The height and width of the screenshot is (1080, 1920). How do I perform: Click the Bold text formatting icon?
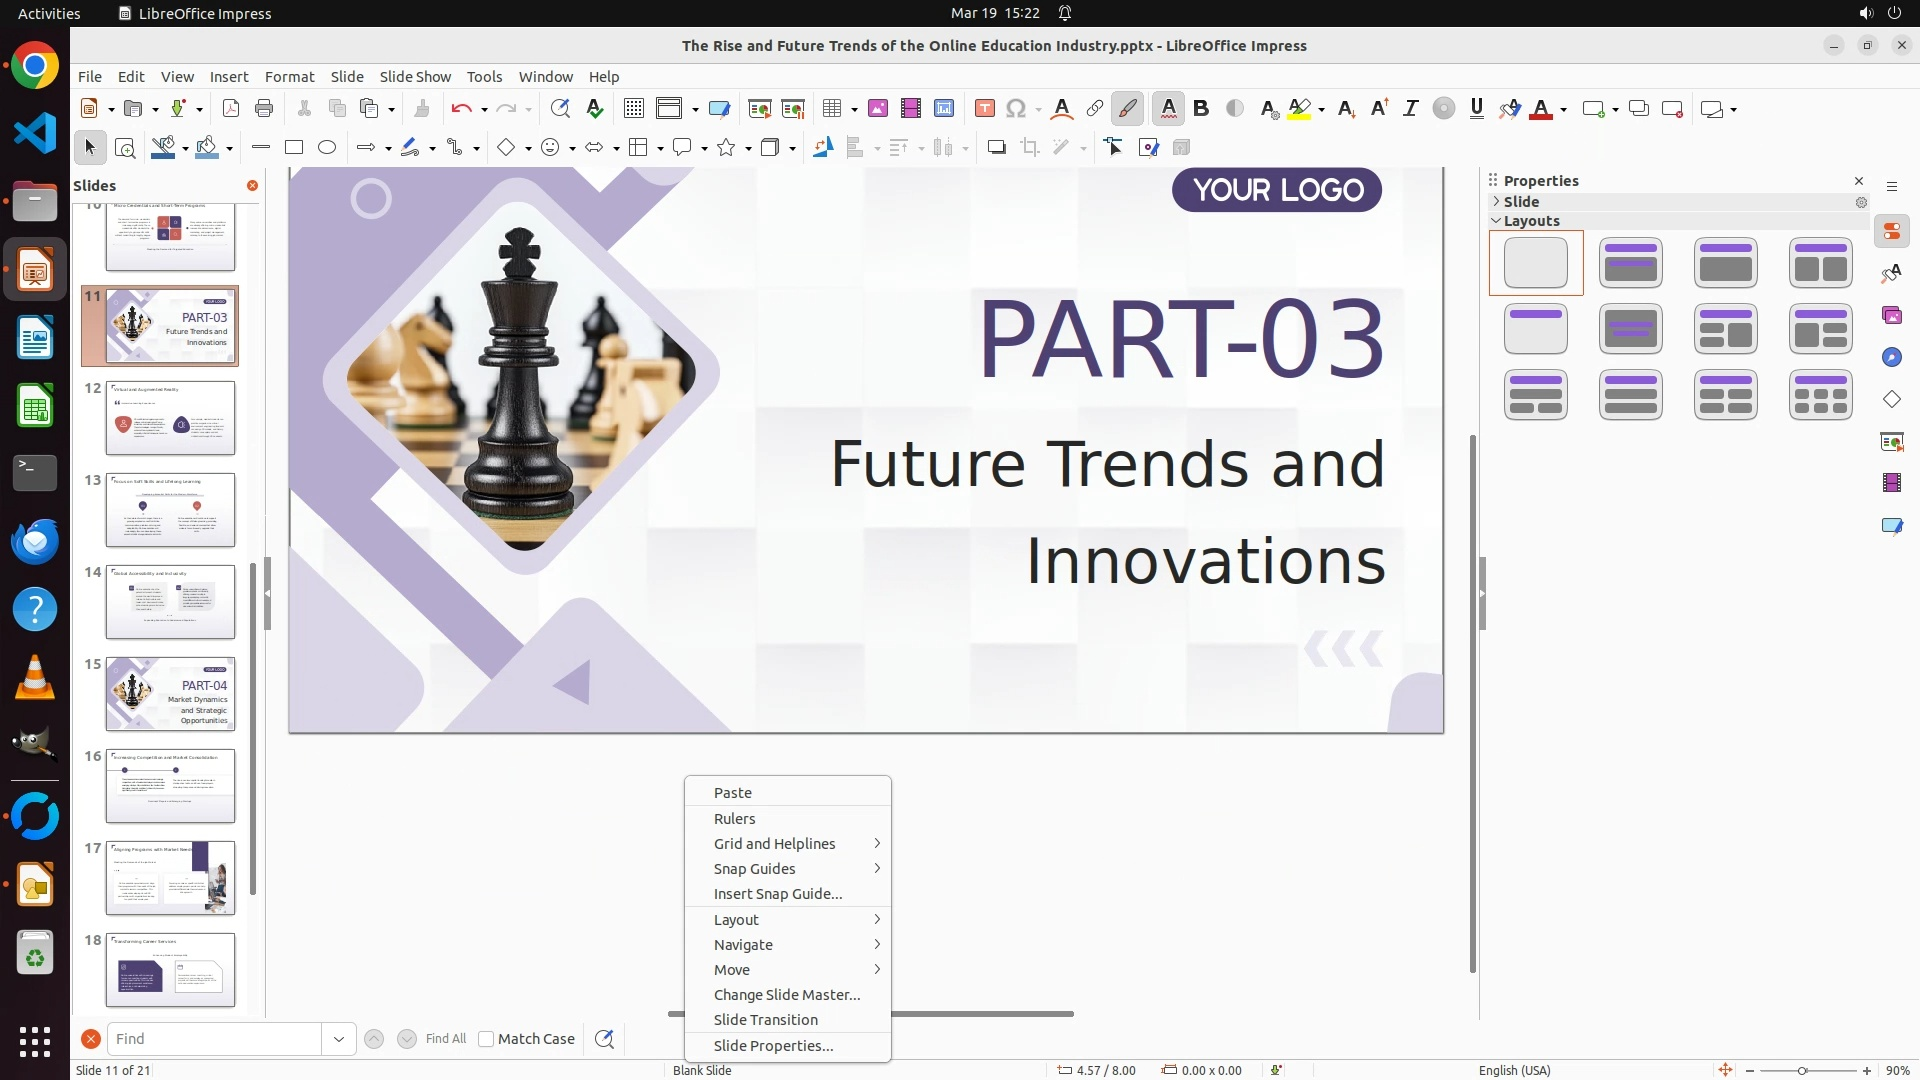(x=1201, y=109)
